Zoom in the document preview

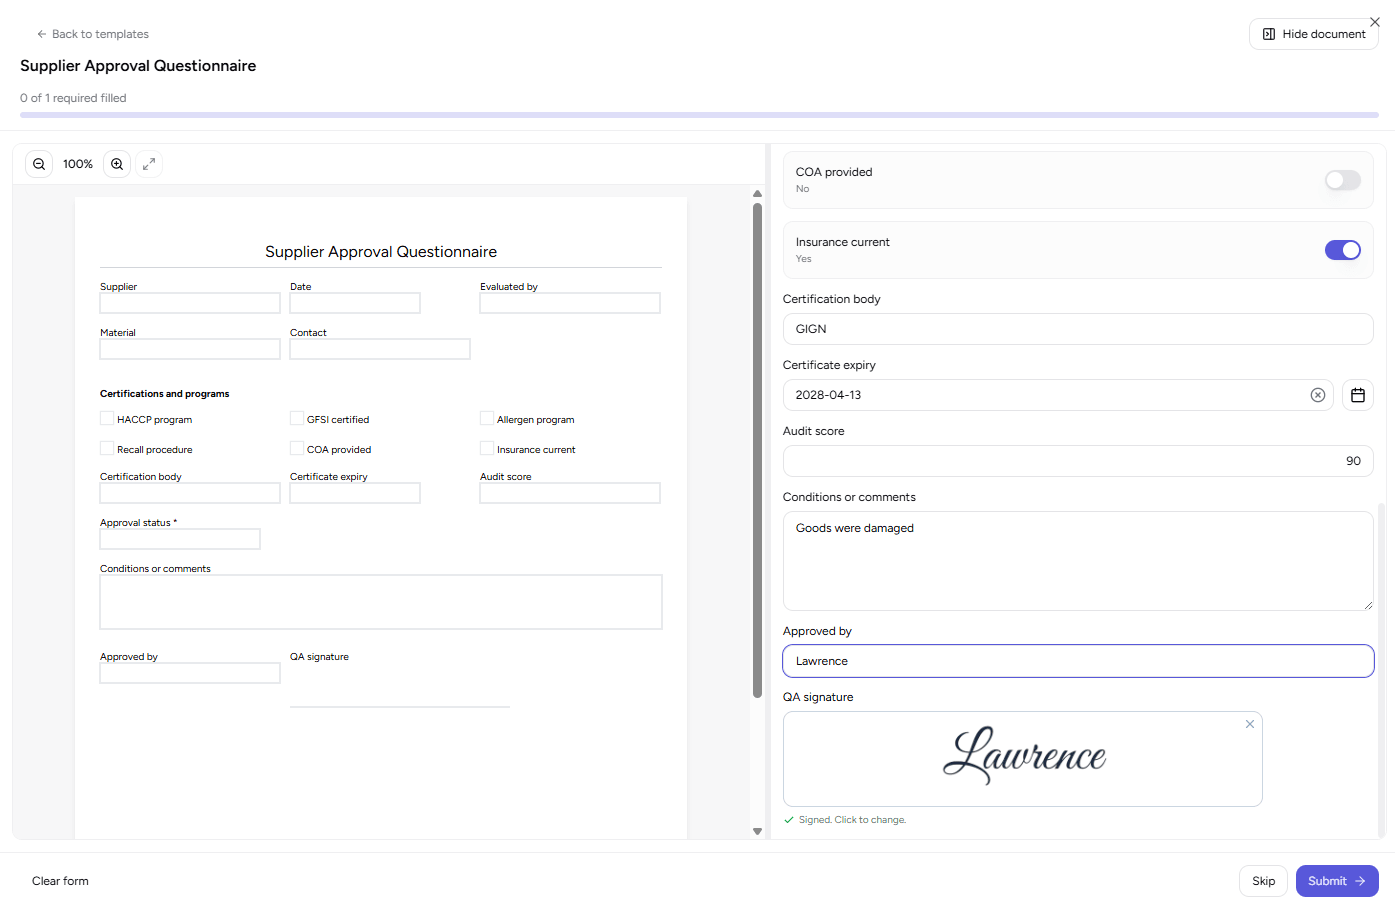point(117,164)
